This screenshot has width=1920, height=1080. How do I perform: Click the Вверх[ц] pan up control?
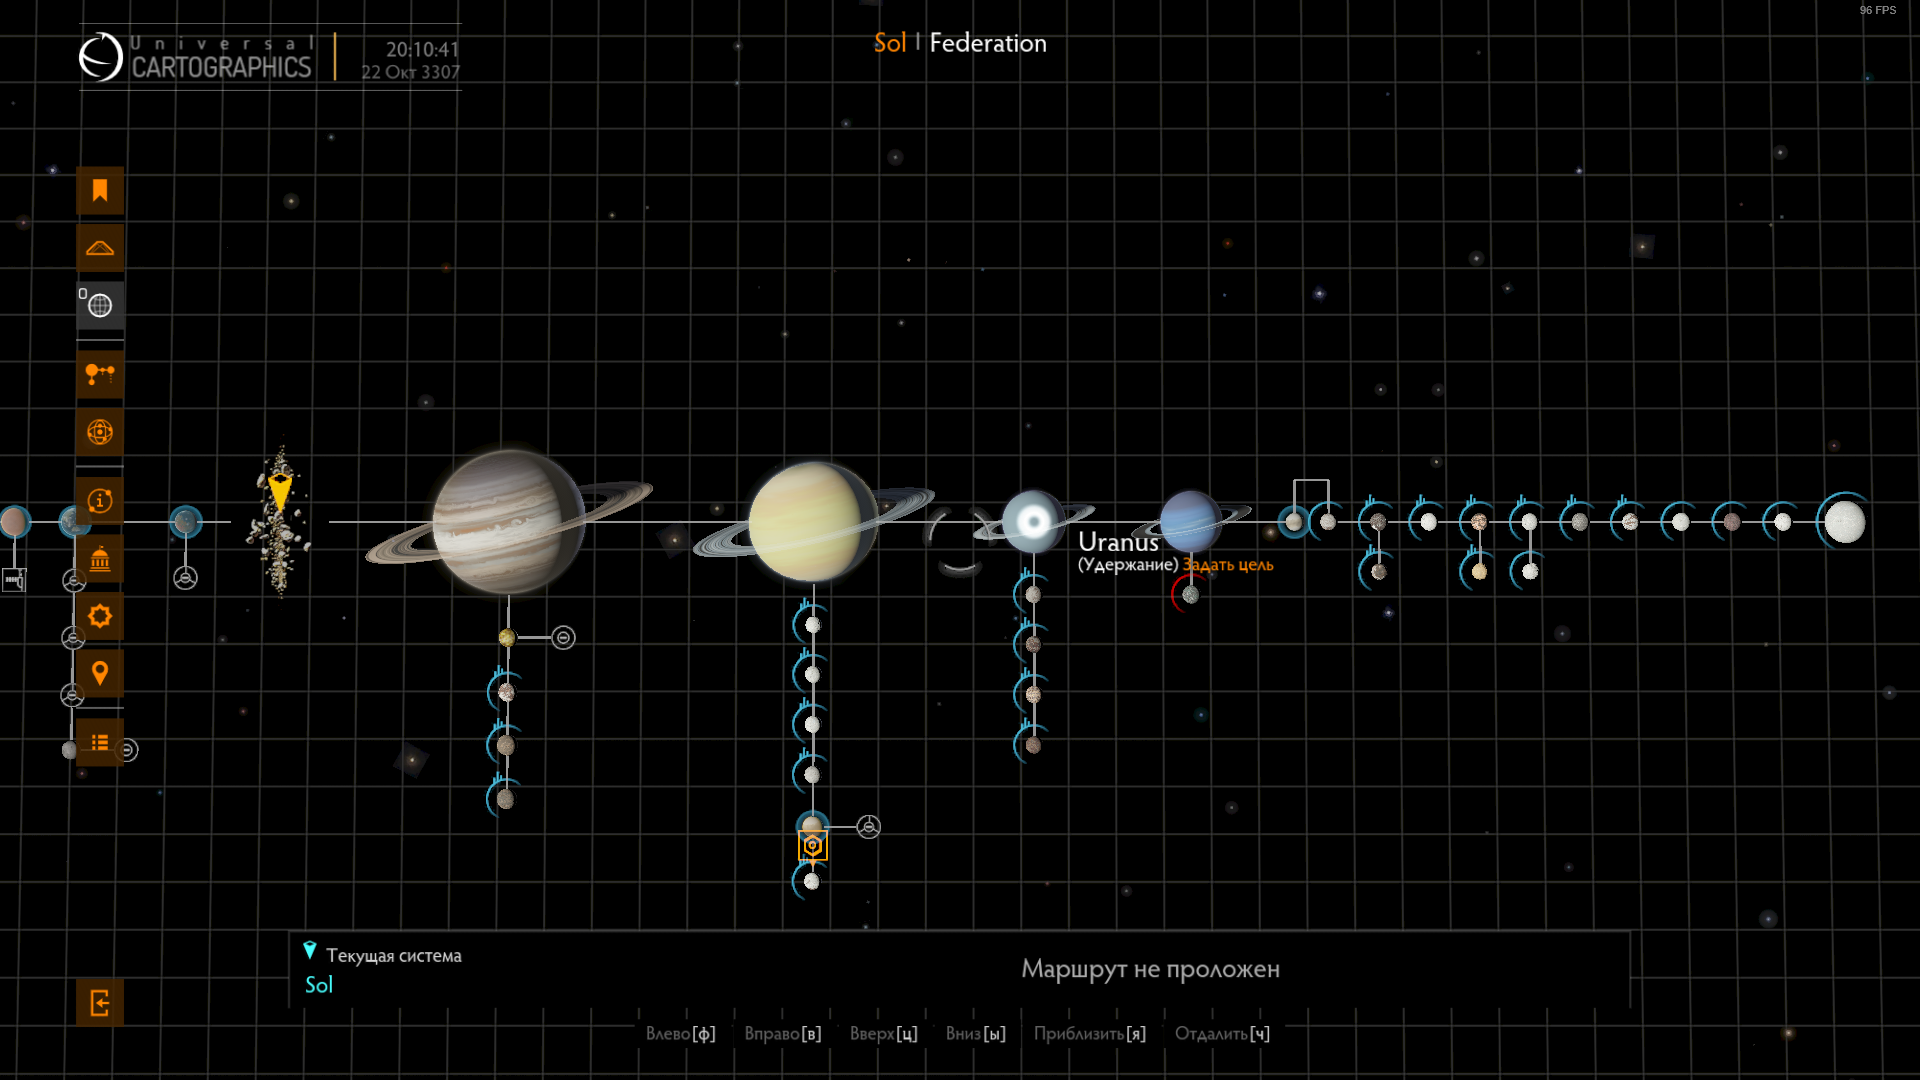click(x=884, y=1034)
